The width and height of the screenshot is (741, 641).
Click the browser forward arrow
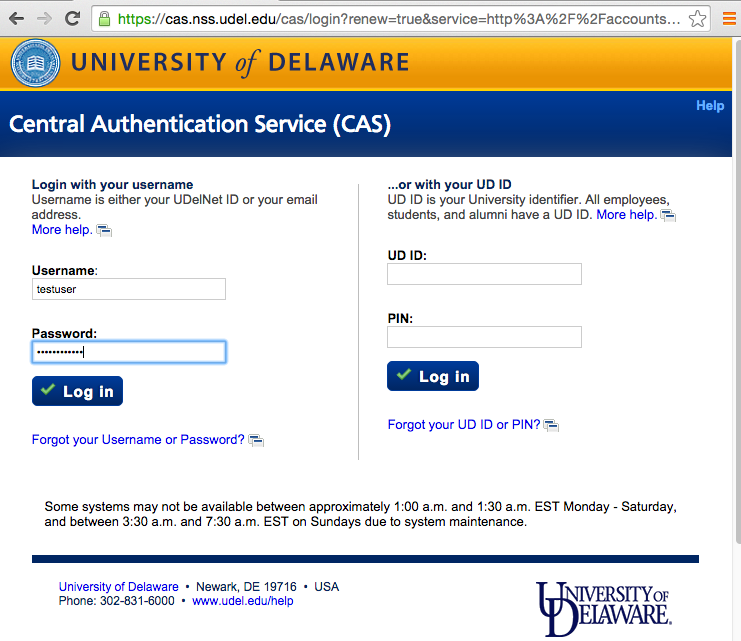point(44,18)
